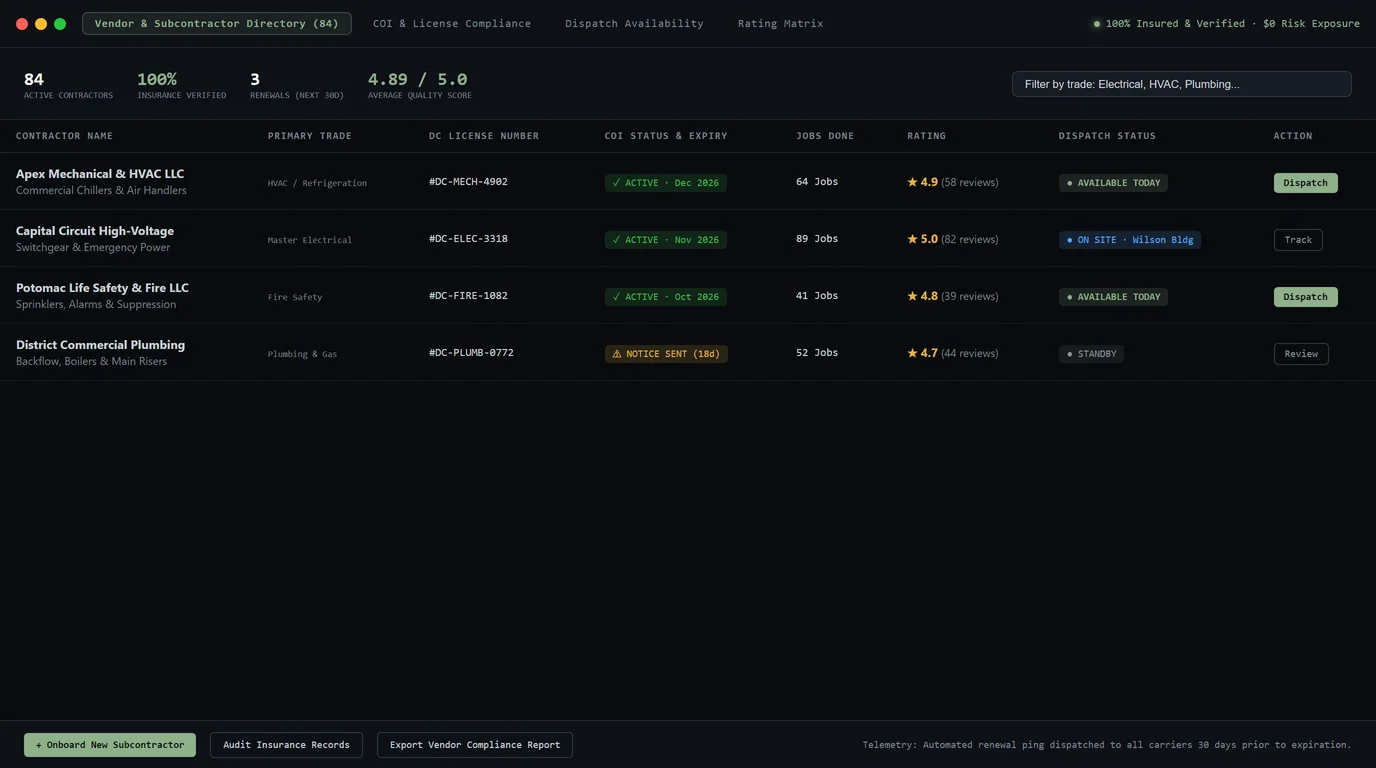Sort by COI Status & Expiry header
This screenshot has width=1376, height=768.
(x=666, y=136)
